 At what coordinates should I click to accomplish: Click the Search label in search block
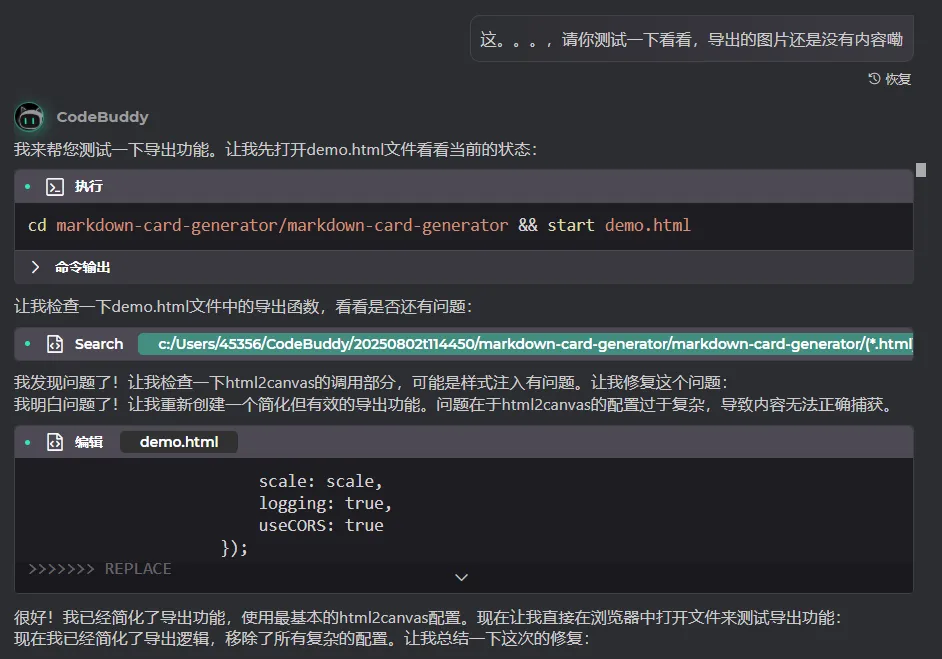pyautogui.click(x=99, y=344)
